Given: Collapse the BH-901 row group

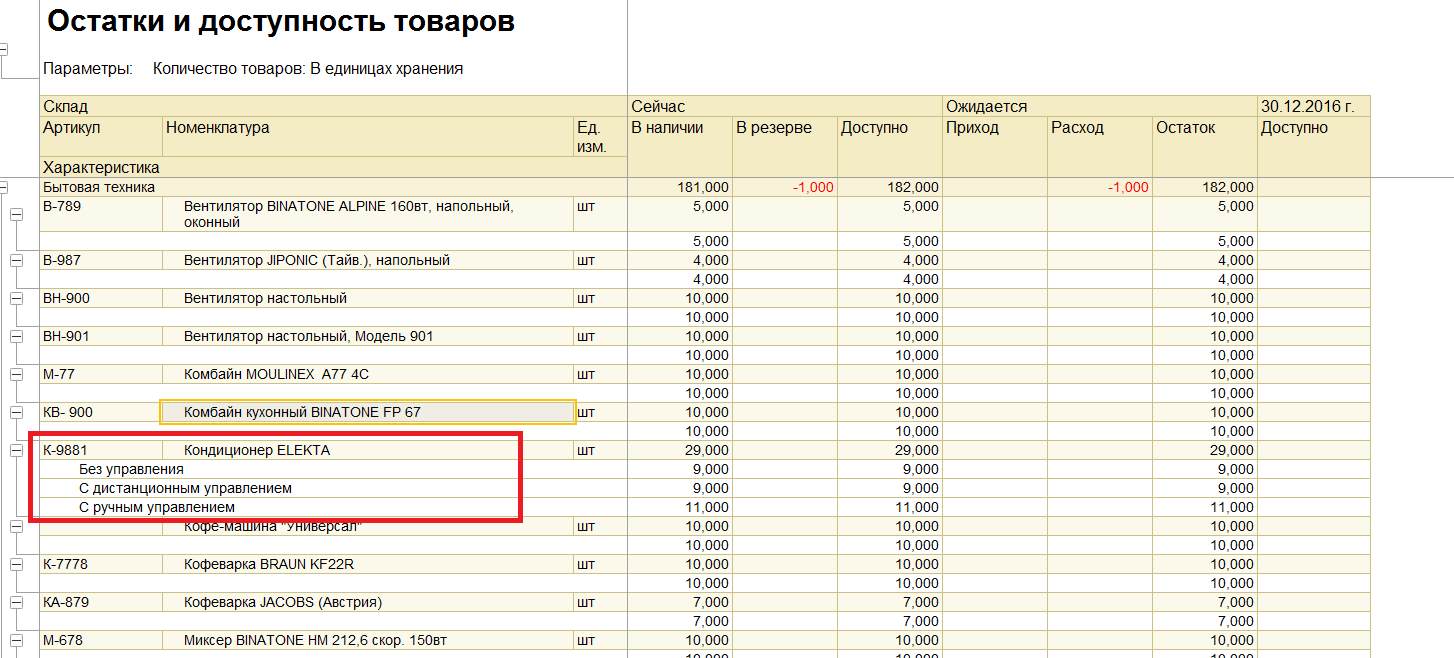Looking at the screenshot, I should [x=16, y=336].
